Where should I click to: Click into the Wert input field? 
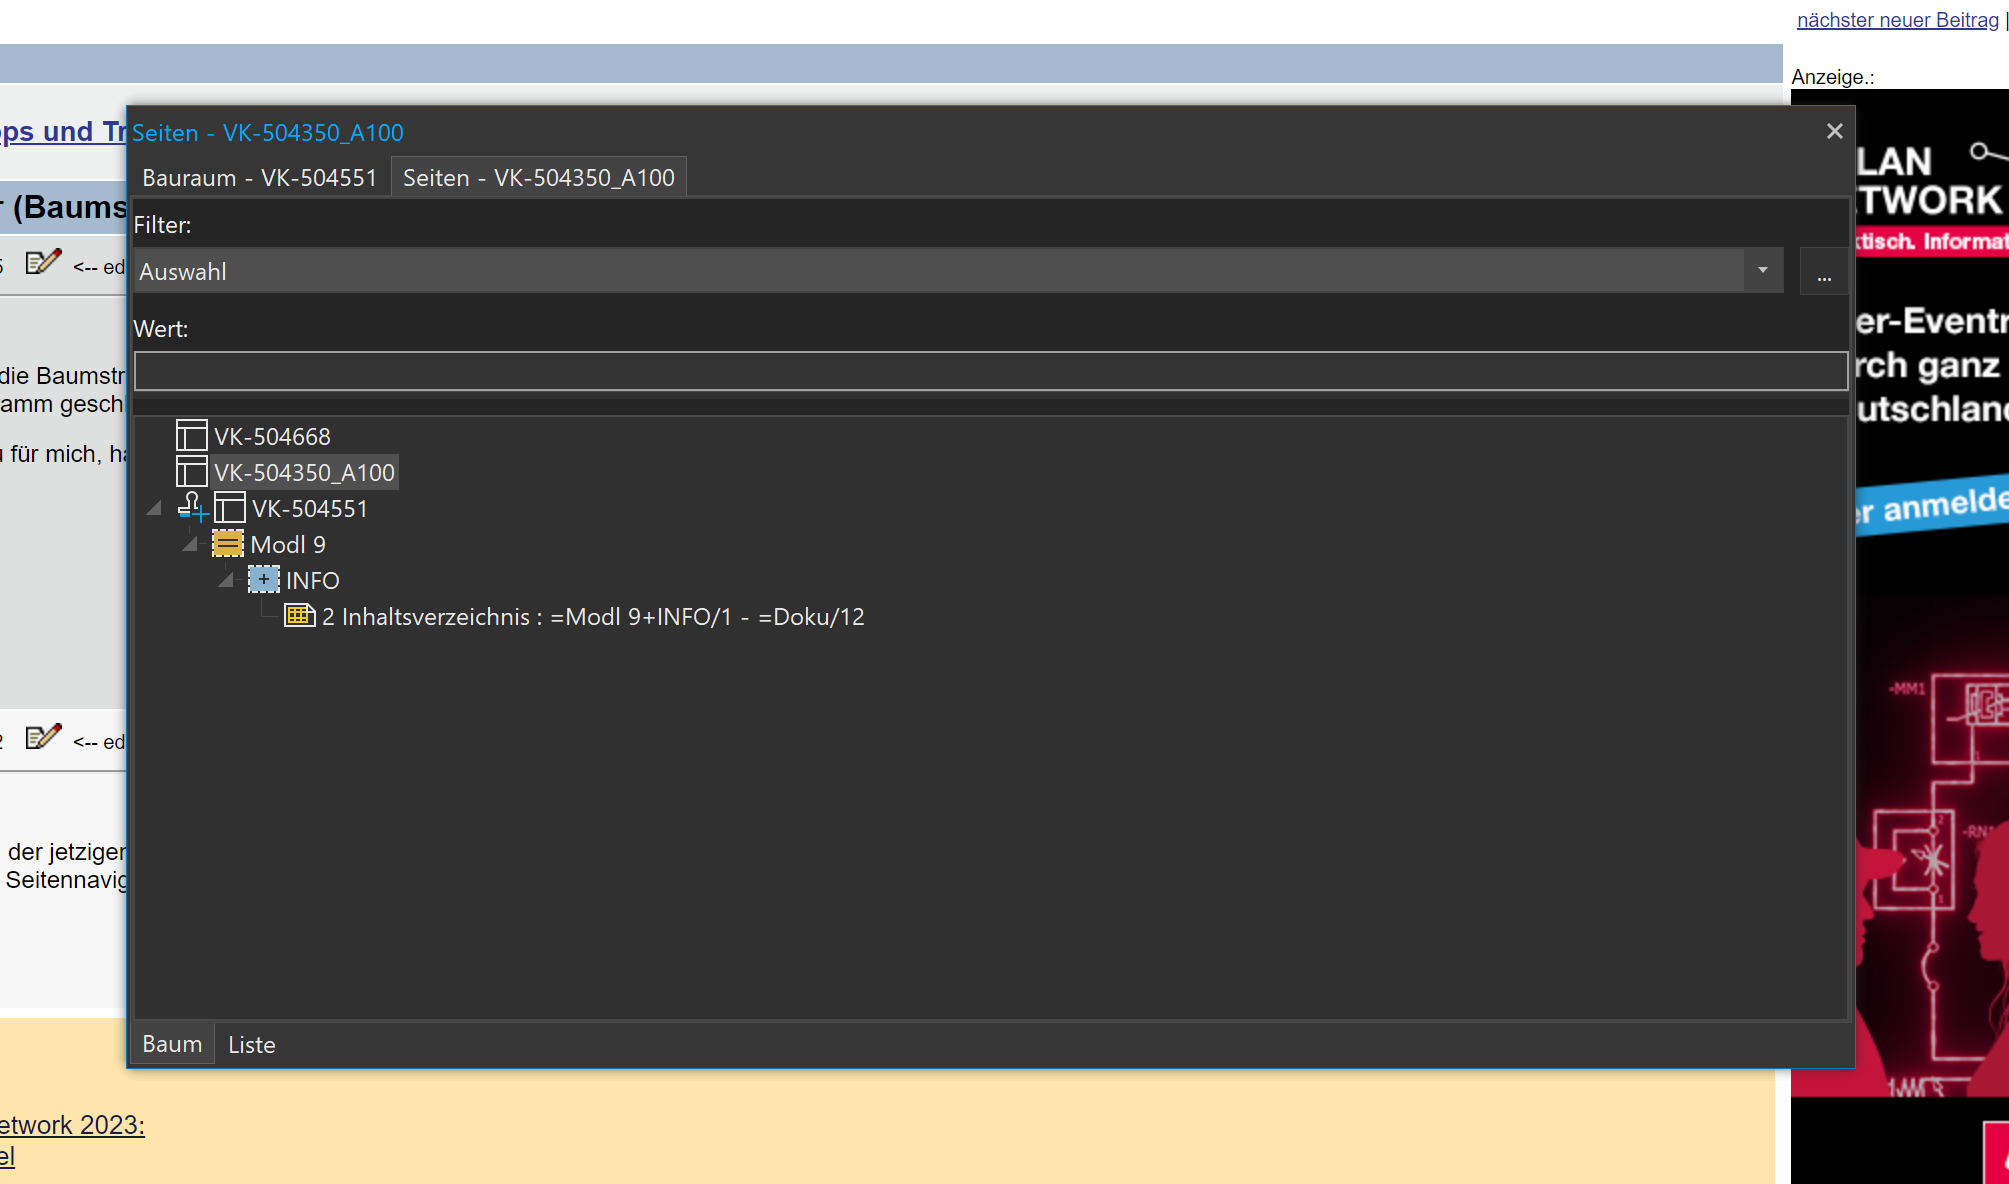coord(990,371)
